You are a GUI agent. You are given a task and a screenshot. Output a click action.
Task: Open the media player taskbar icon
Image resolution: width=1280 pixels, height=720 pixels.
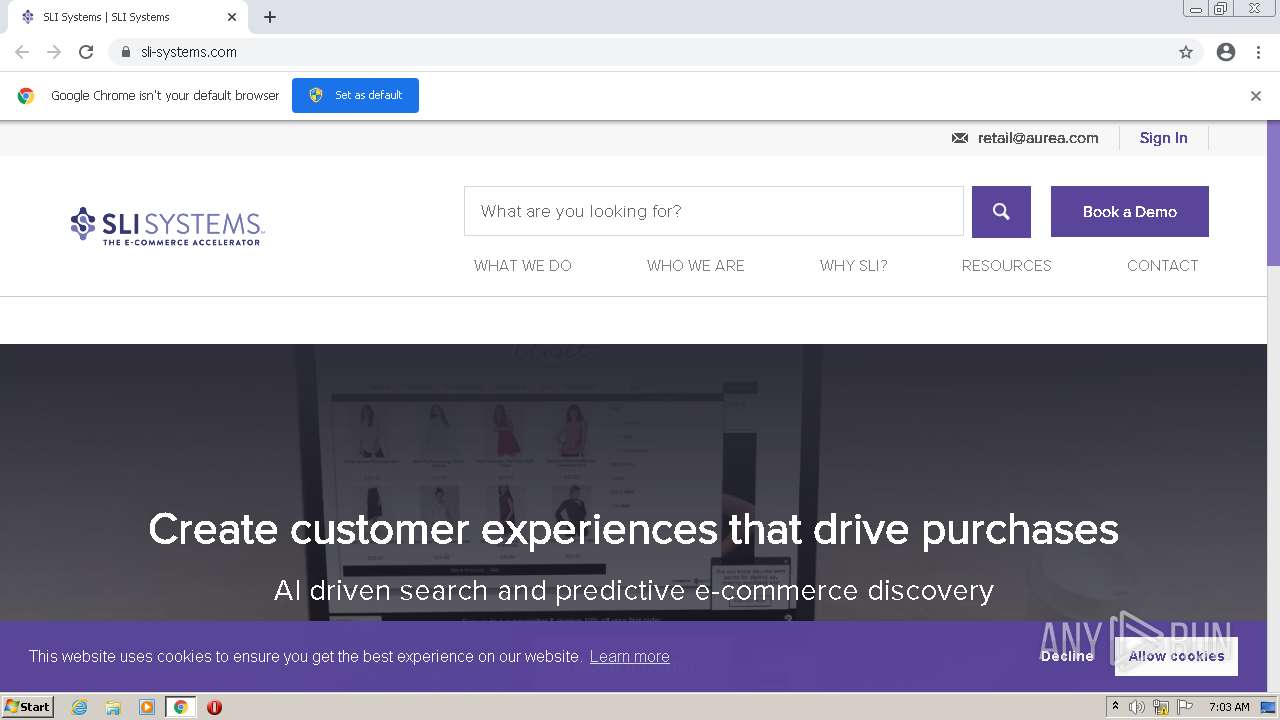(x=147, y=707)
